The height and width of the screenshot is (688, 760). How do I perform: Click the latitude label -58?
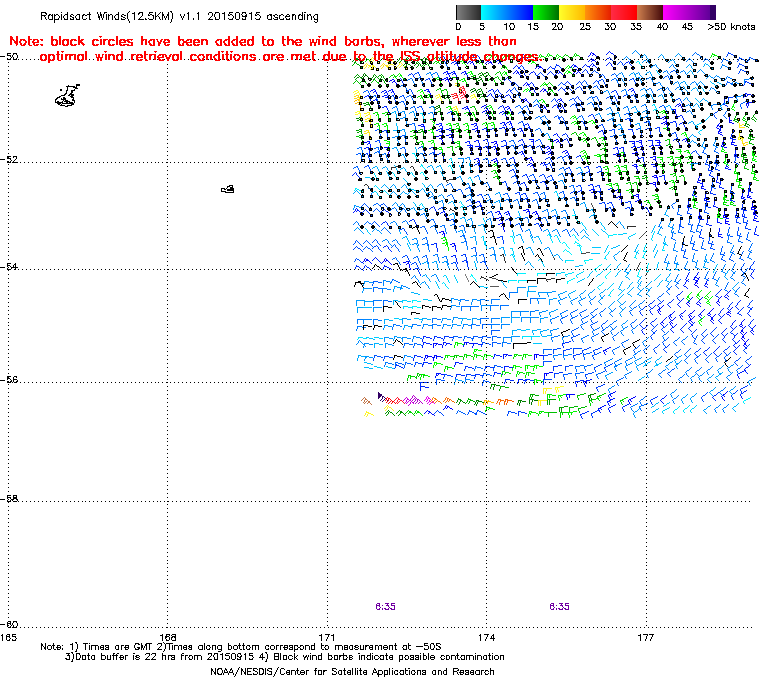tap(9, 498)
